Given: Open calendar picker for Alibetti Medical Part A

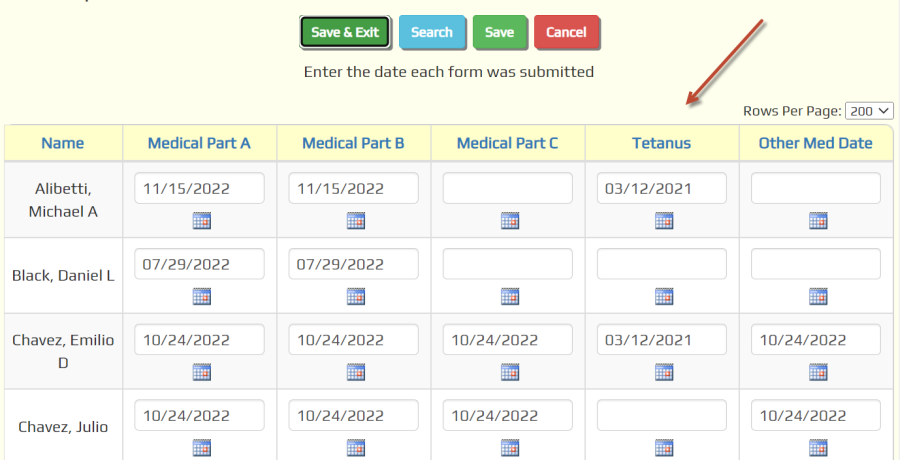Looking at the screenshot, I should tap(201, 221).
